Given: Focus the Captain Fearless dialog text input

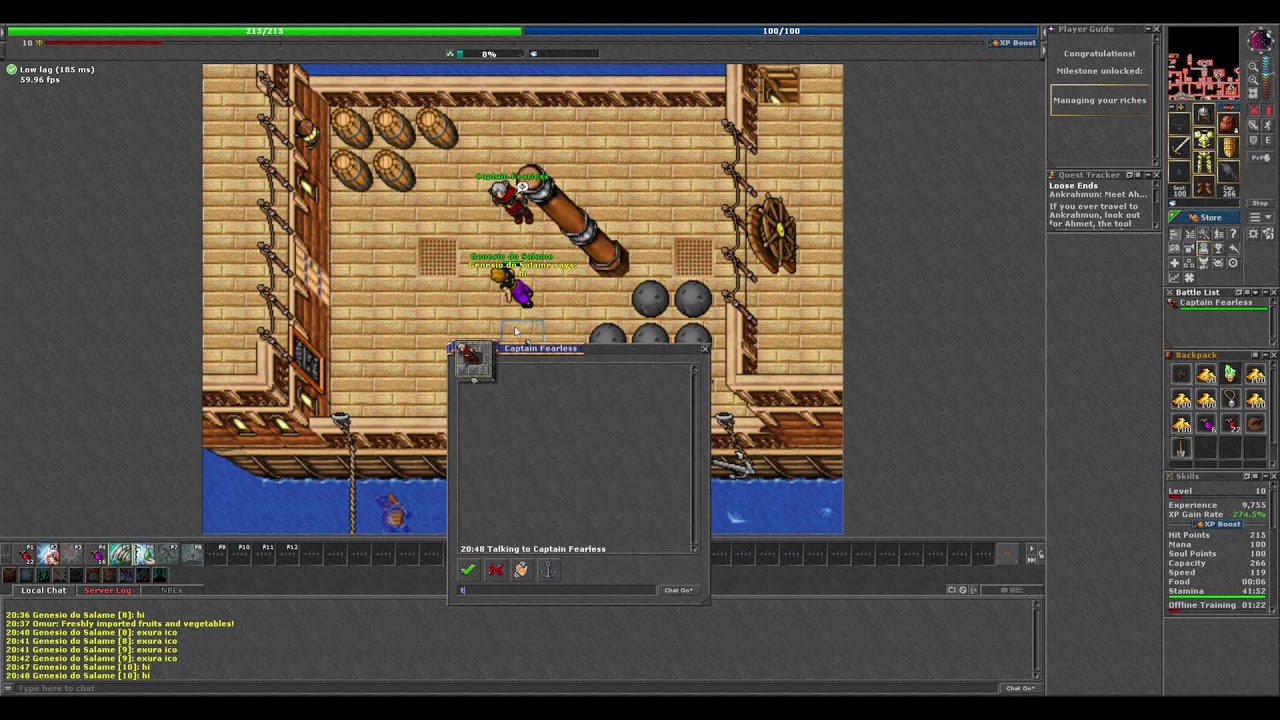Looking at the screenshot, I should pyautogui.click(x=558, y=590).
